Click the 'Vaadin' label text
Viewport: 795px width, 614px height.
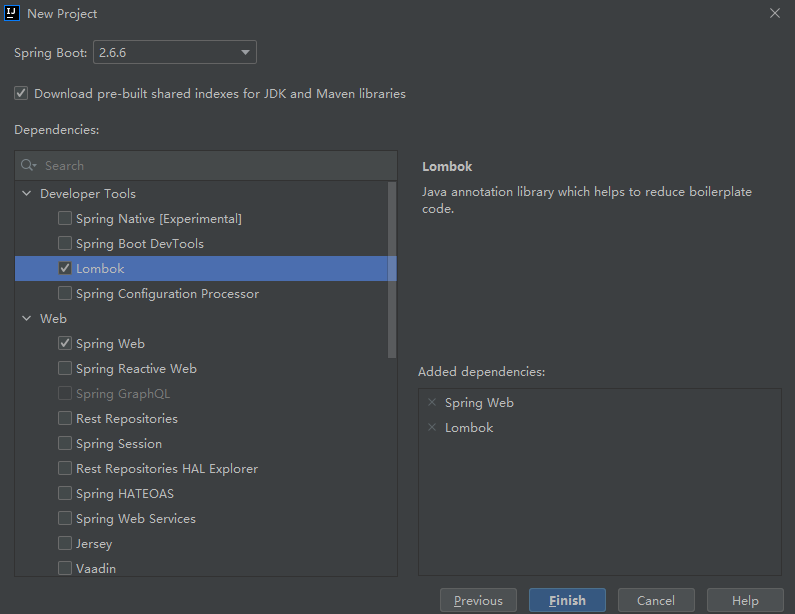pyautogui.click(x=96, y=569)
